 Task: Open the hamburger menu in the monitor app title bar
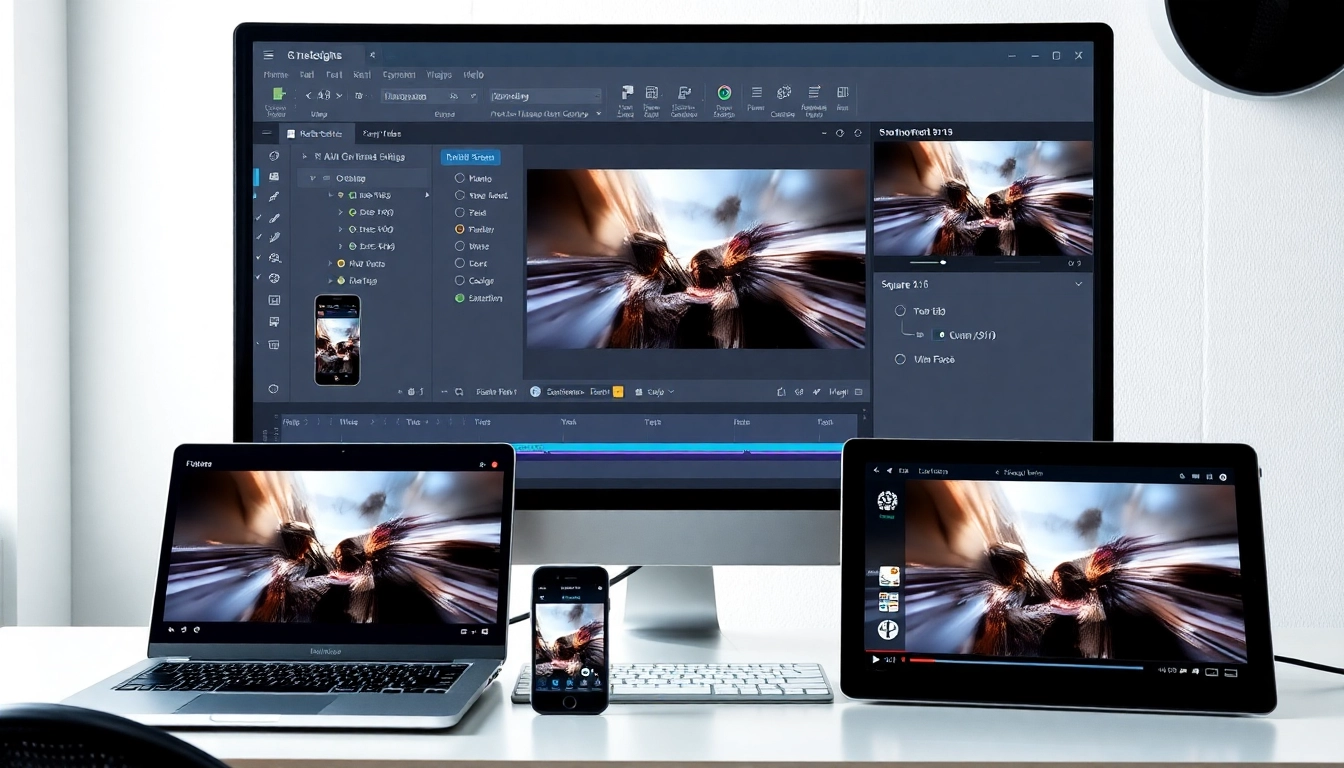click(268, 56)
